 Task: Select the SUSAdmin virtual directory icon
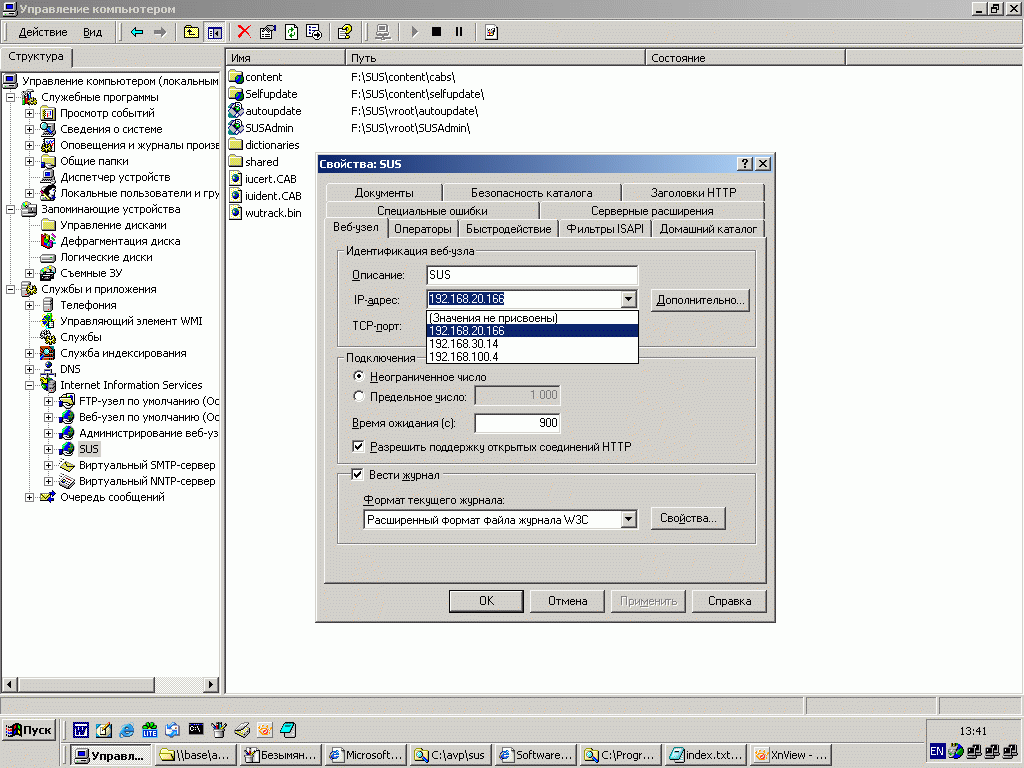coord(236,128)
